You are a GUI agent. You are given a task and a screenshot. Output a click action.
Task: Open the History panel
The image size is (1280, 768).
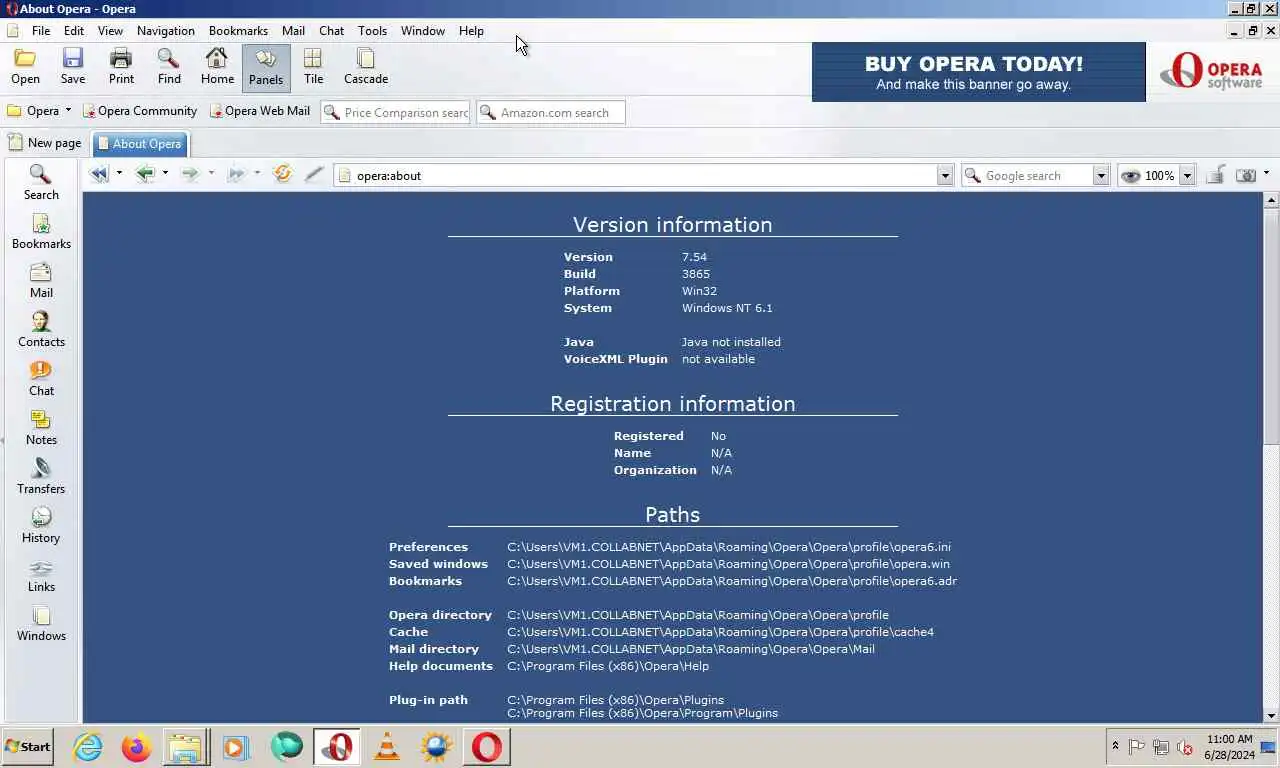click(x=41, y=526)
